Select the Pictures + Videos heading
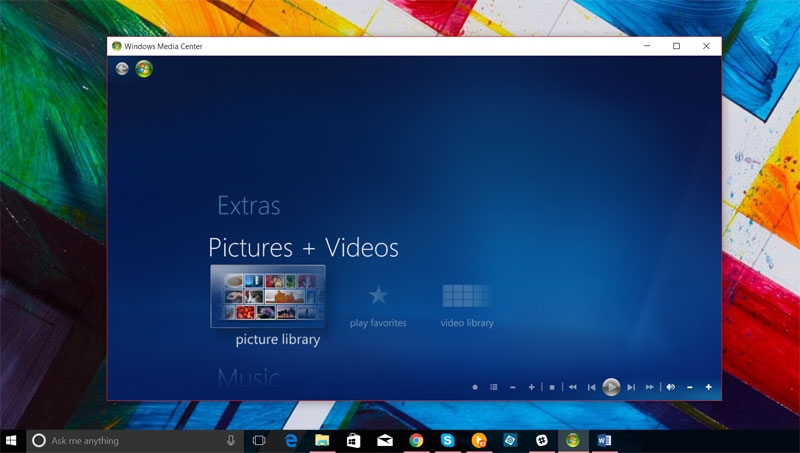 [303, 247]
